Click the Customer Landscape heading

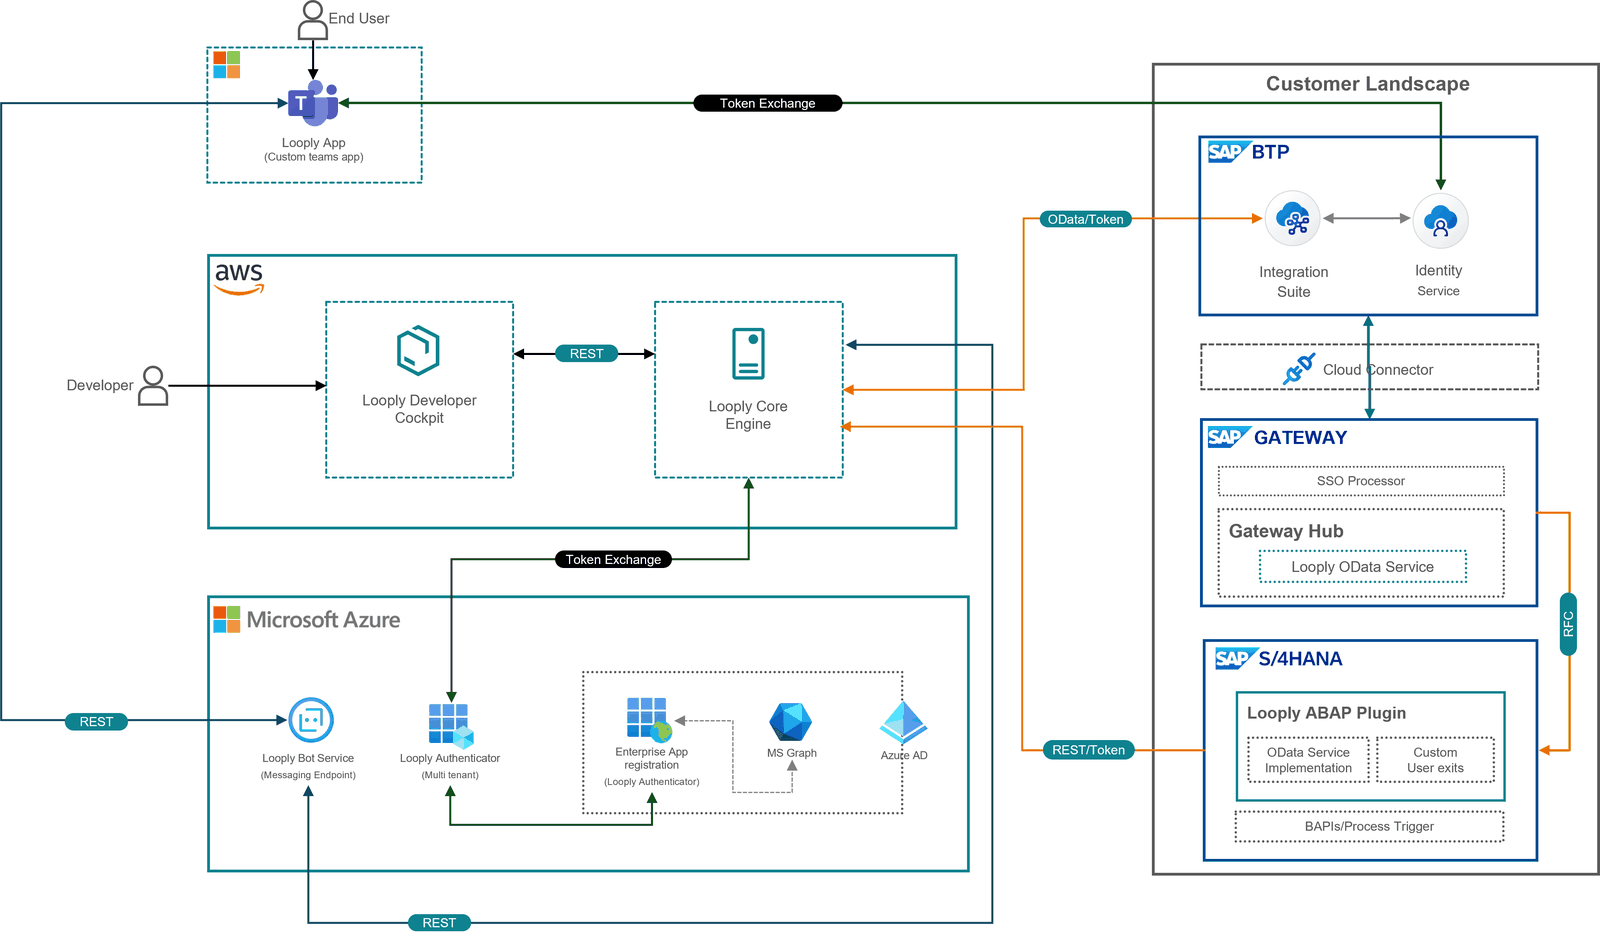1368,84
